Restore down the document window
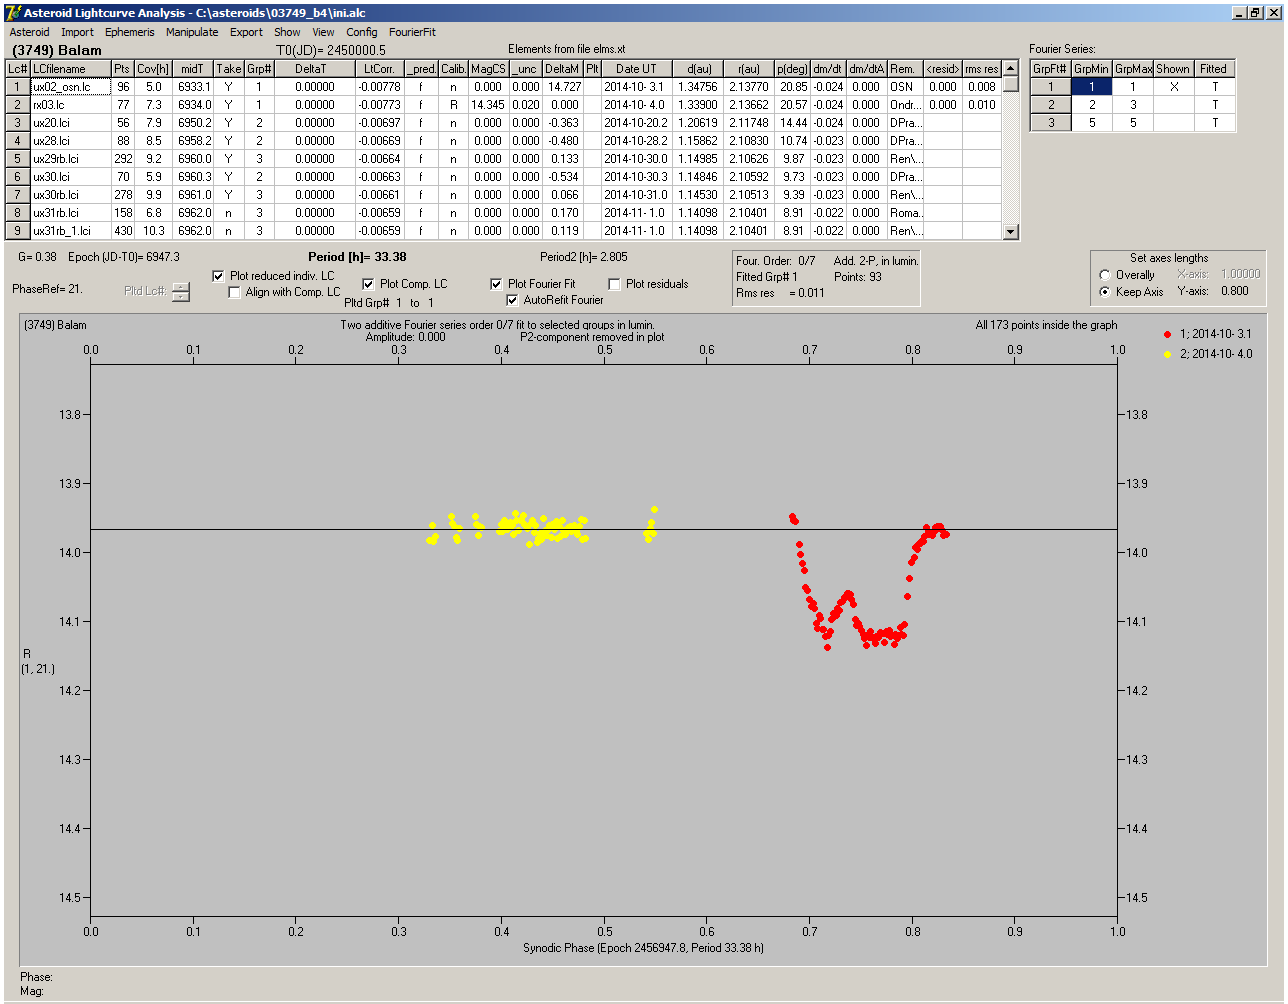The image size is (1288, 1004). click(x=1254, y=12)
